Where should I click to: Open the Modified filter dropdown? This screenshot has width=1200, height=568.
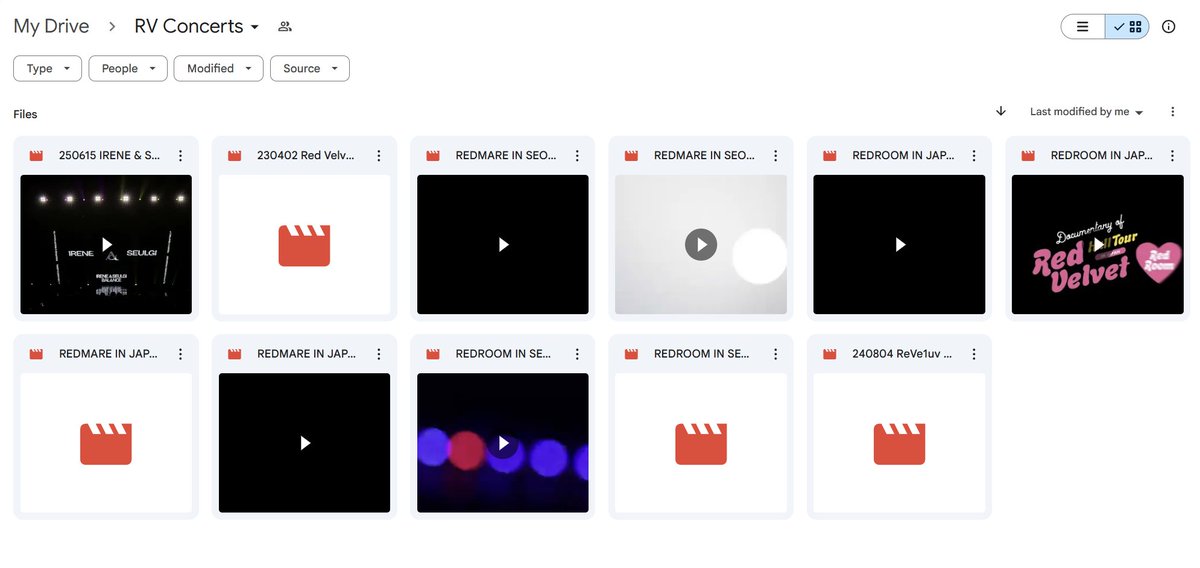click(219, 68)
